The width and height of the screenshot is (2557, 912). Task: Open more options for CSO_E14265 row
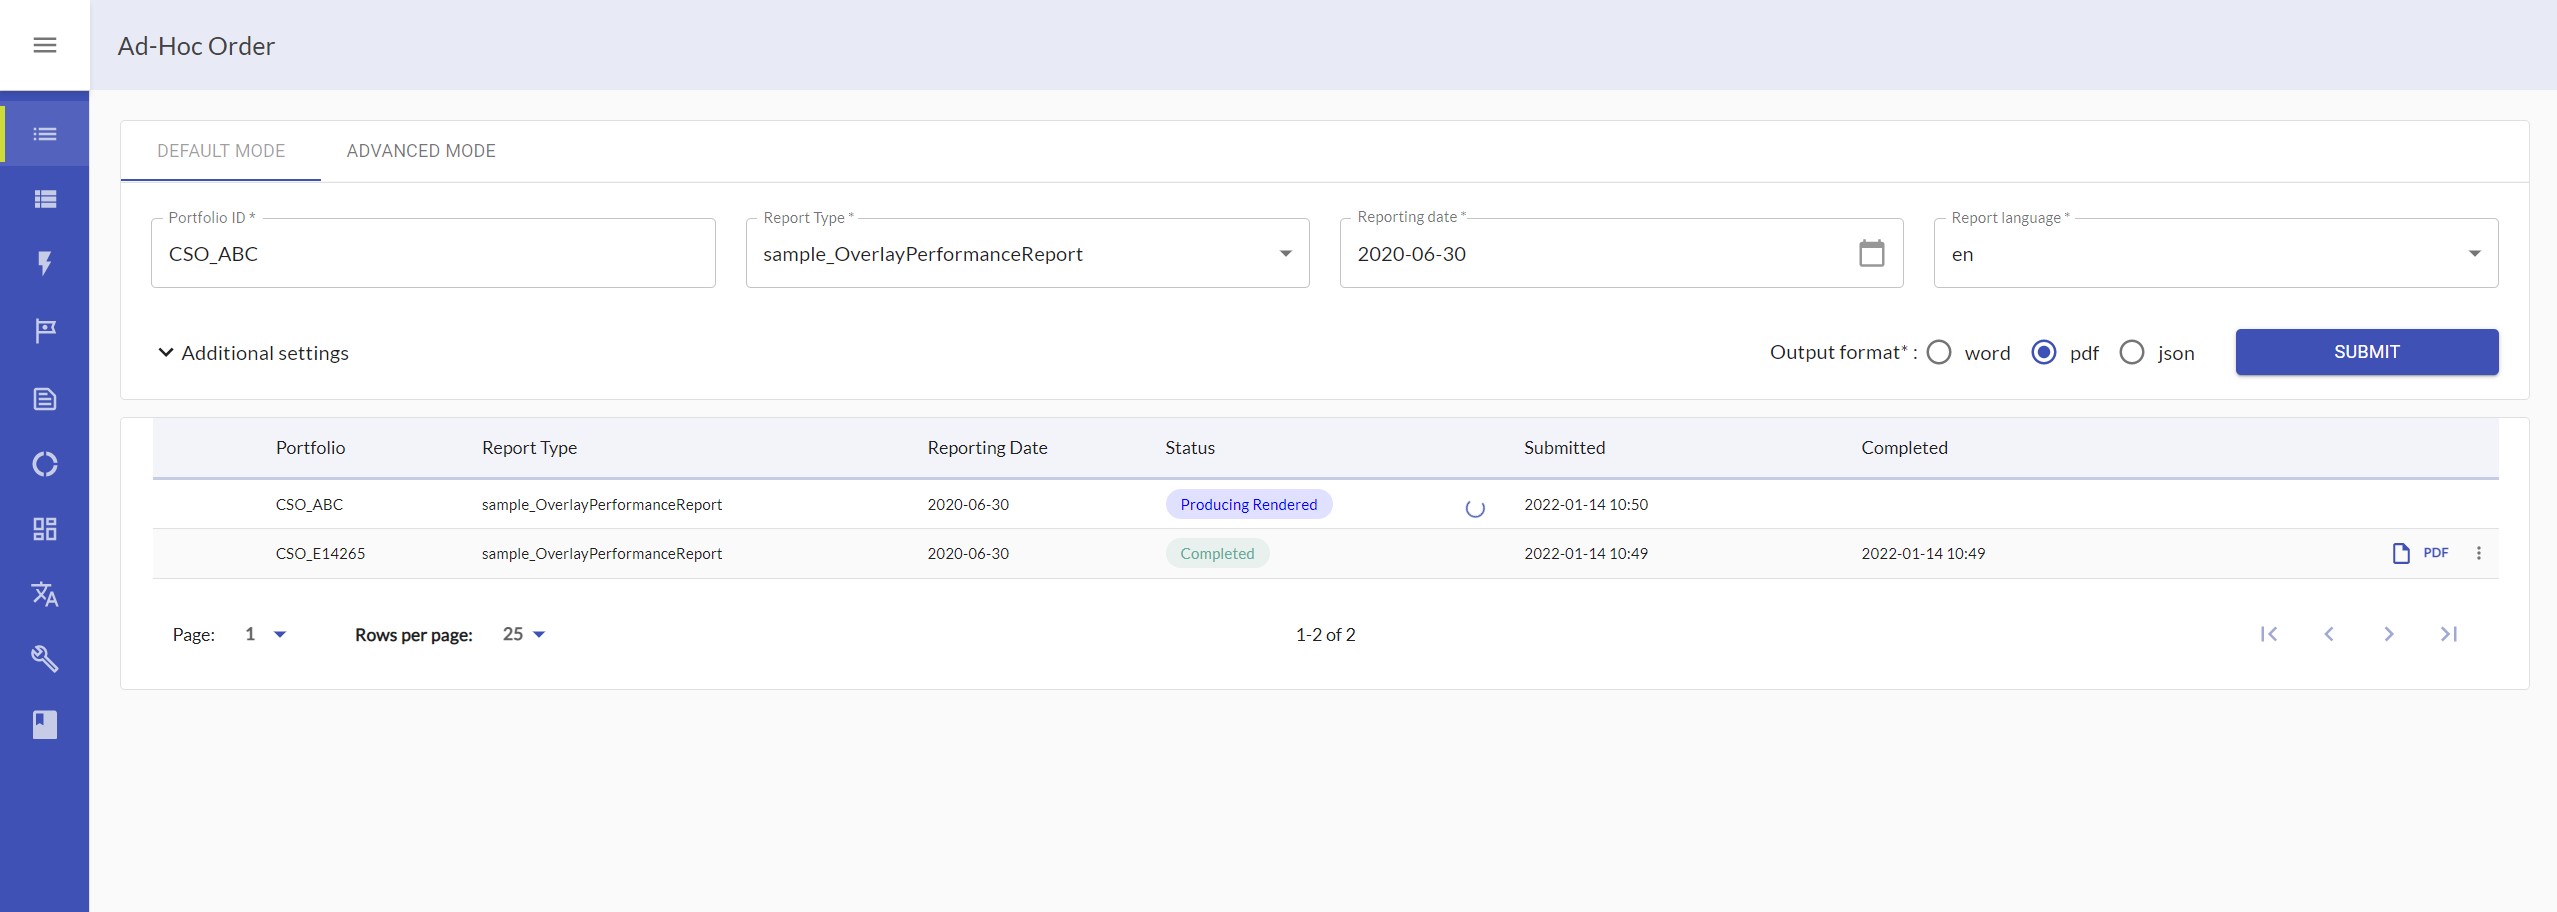pyautogui.click(x=2478, y=553)
